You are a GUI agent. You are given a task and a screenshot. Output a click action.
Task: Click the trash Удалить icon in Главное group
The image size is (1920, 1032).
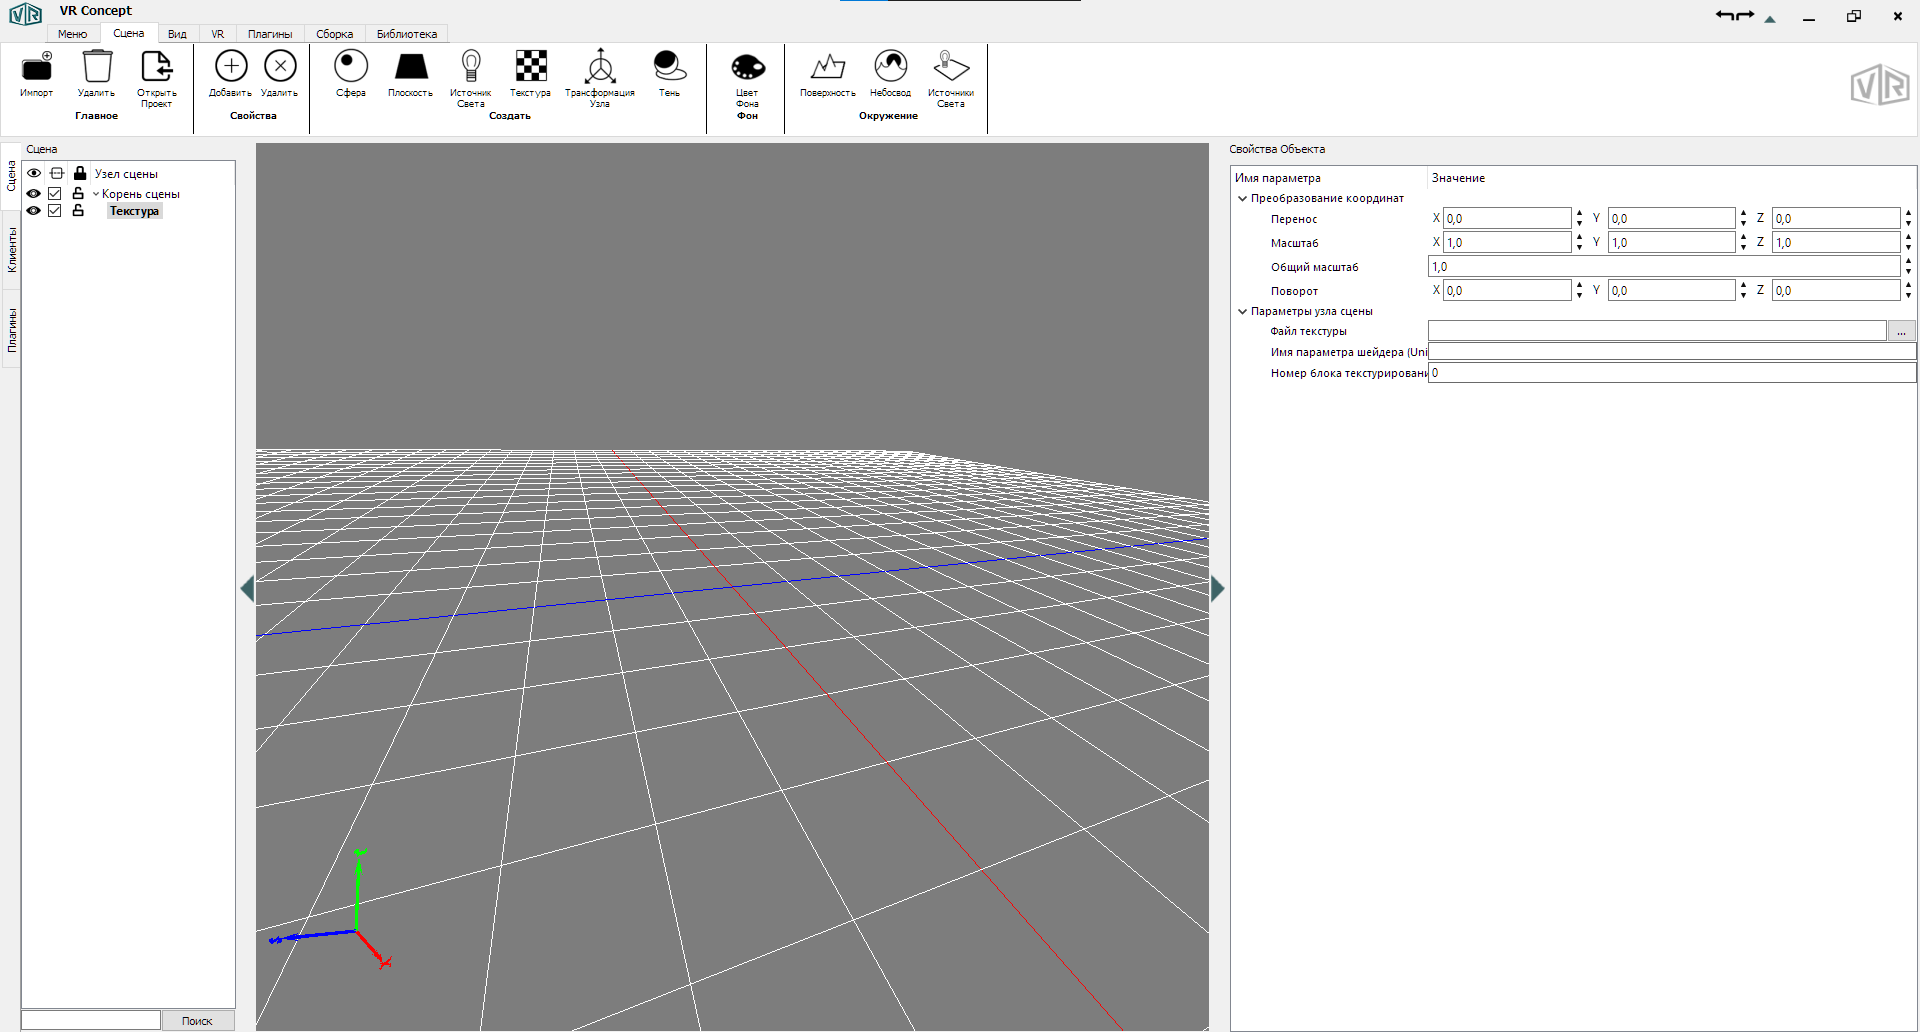click(x=97, y=66)
